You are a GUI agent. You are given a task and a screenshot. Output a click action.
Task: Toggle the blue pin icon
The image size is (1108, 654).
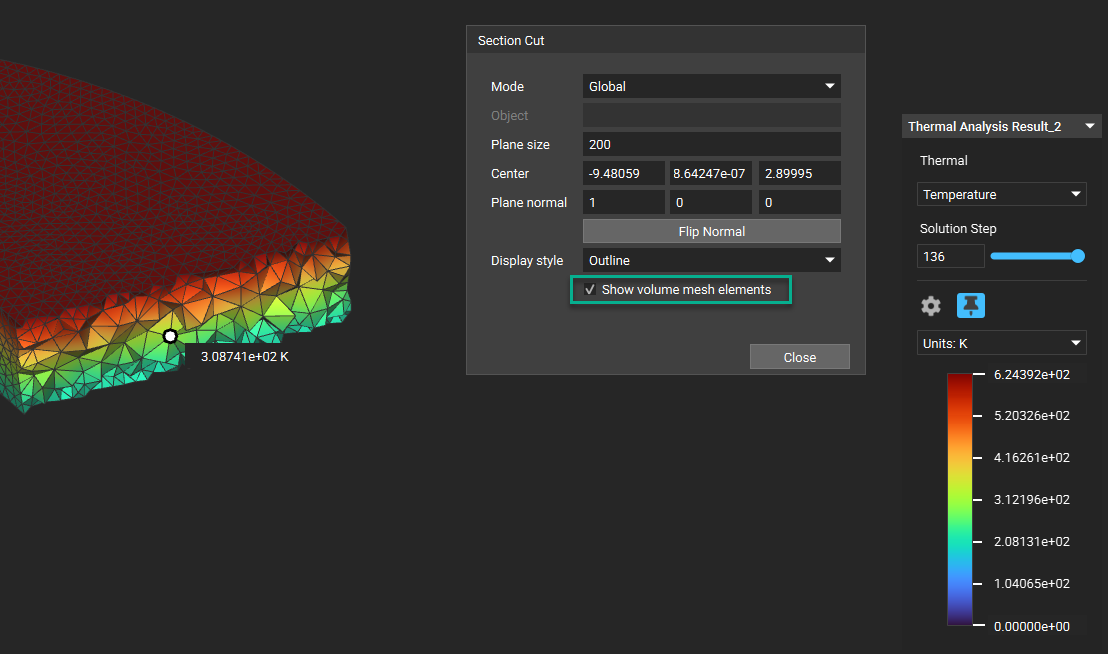(970, 306)
